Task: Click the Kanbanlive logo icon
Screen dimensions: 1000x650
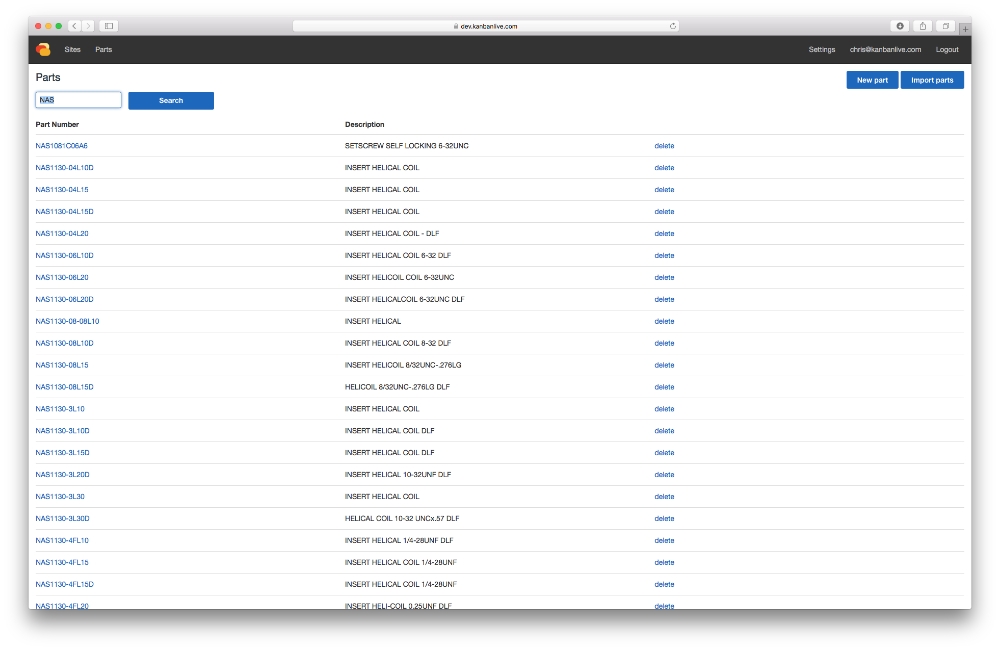Action: coord(43,49)
